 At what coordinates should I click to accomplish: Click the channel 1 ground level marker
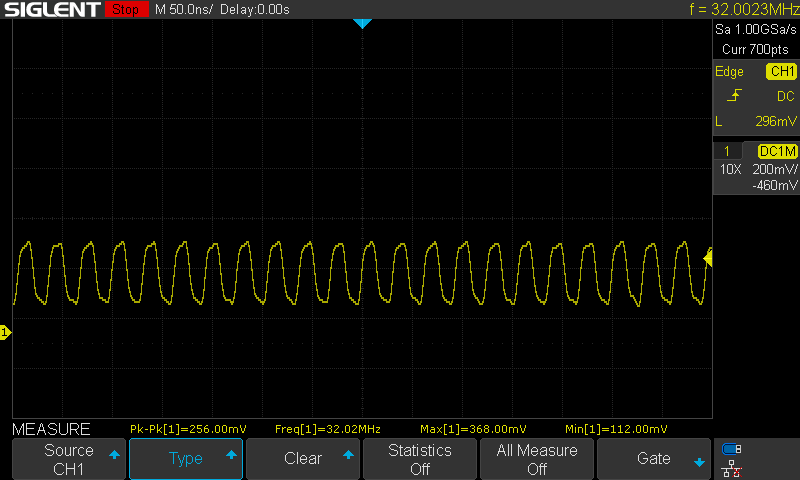coord(5,333)
